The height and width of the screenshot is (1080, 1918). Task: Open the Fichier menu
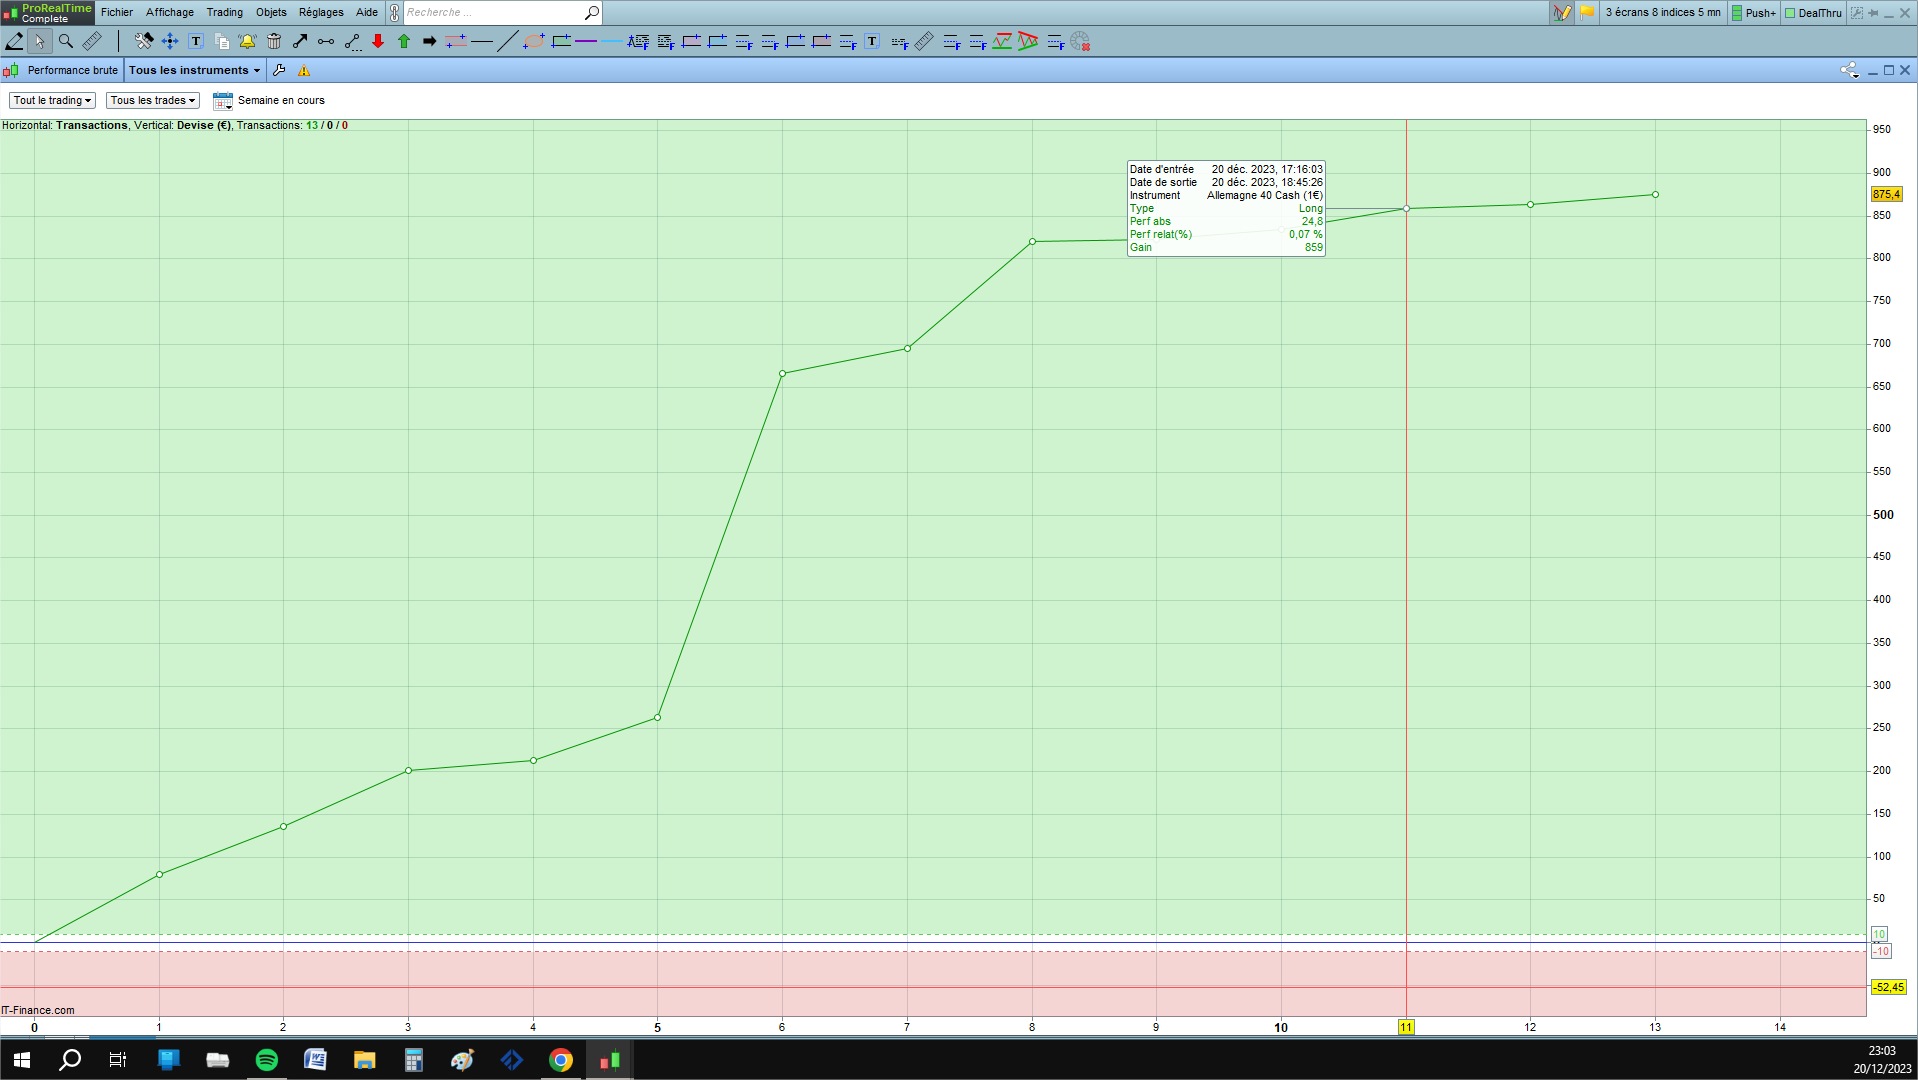click(117, 12)
